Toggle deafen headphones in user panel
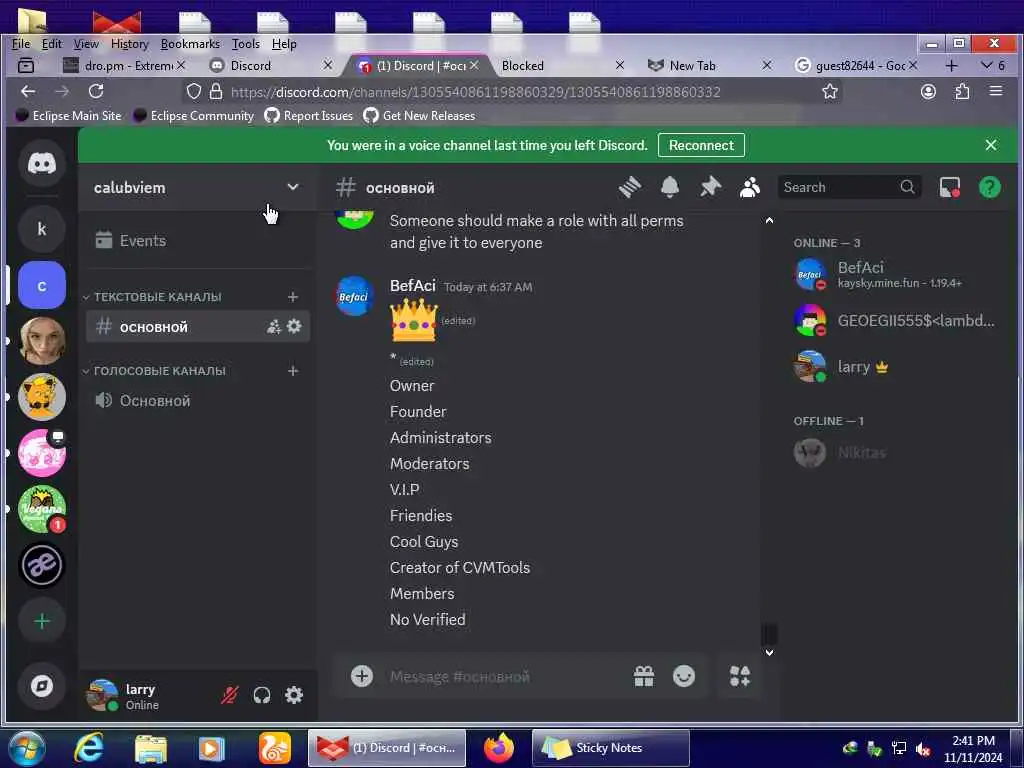 pyautogui.click(x=262, y=695)
